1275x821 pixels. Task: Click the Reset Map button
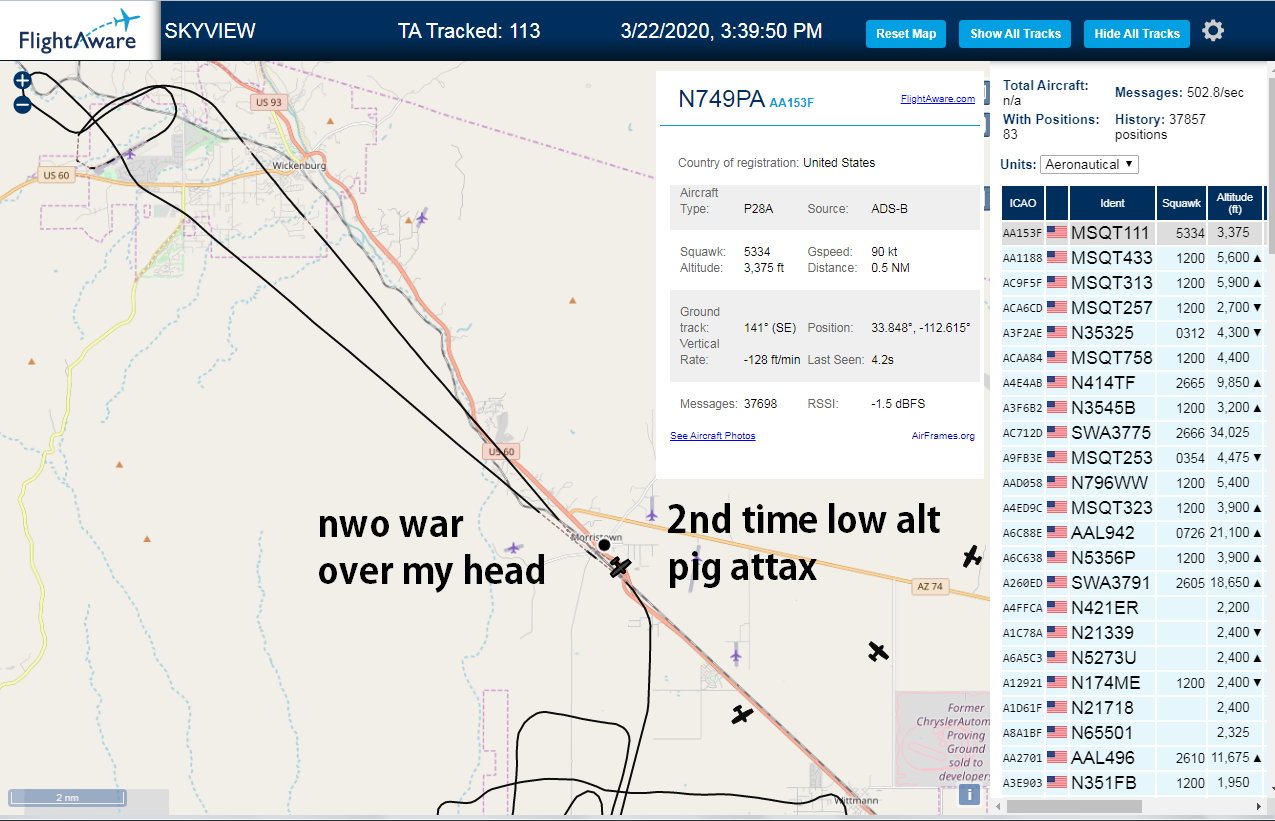pyautogui.click(x=906, y=33)
